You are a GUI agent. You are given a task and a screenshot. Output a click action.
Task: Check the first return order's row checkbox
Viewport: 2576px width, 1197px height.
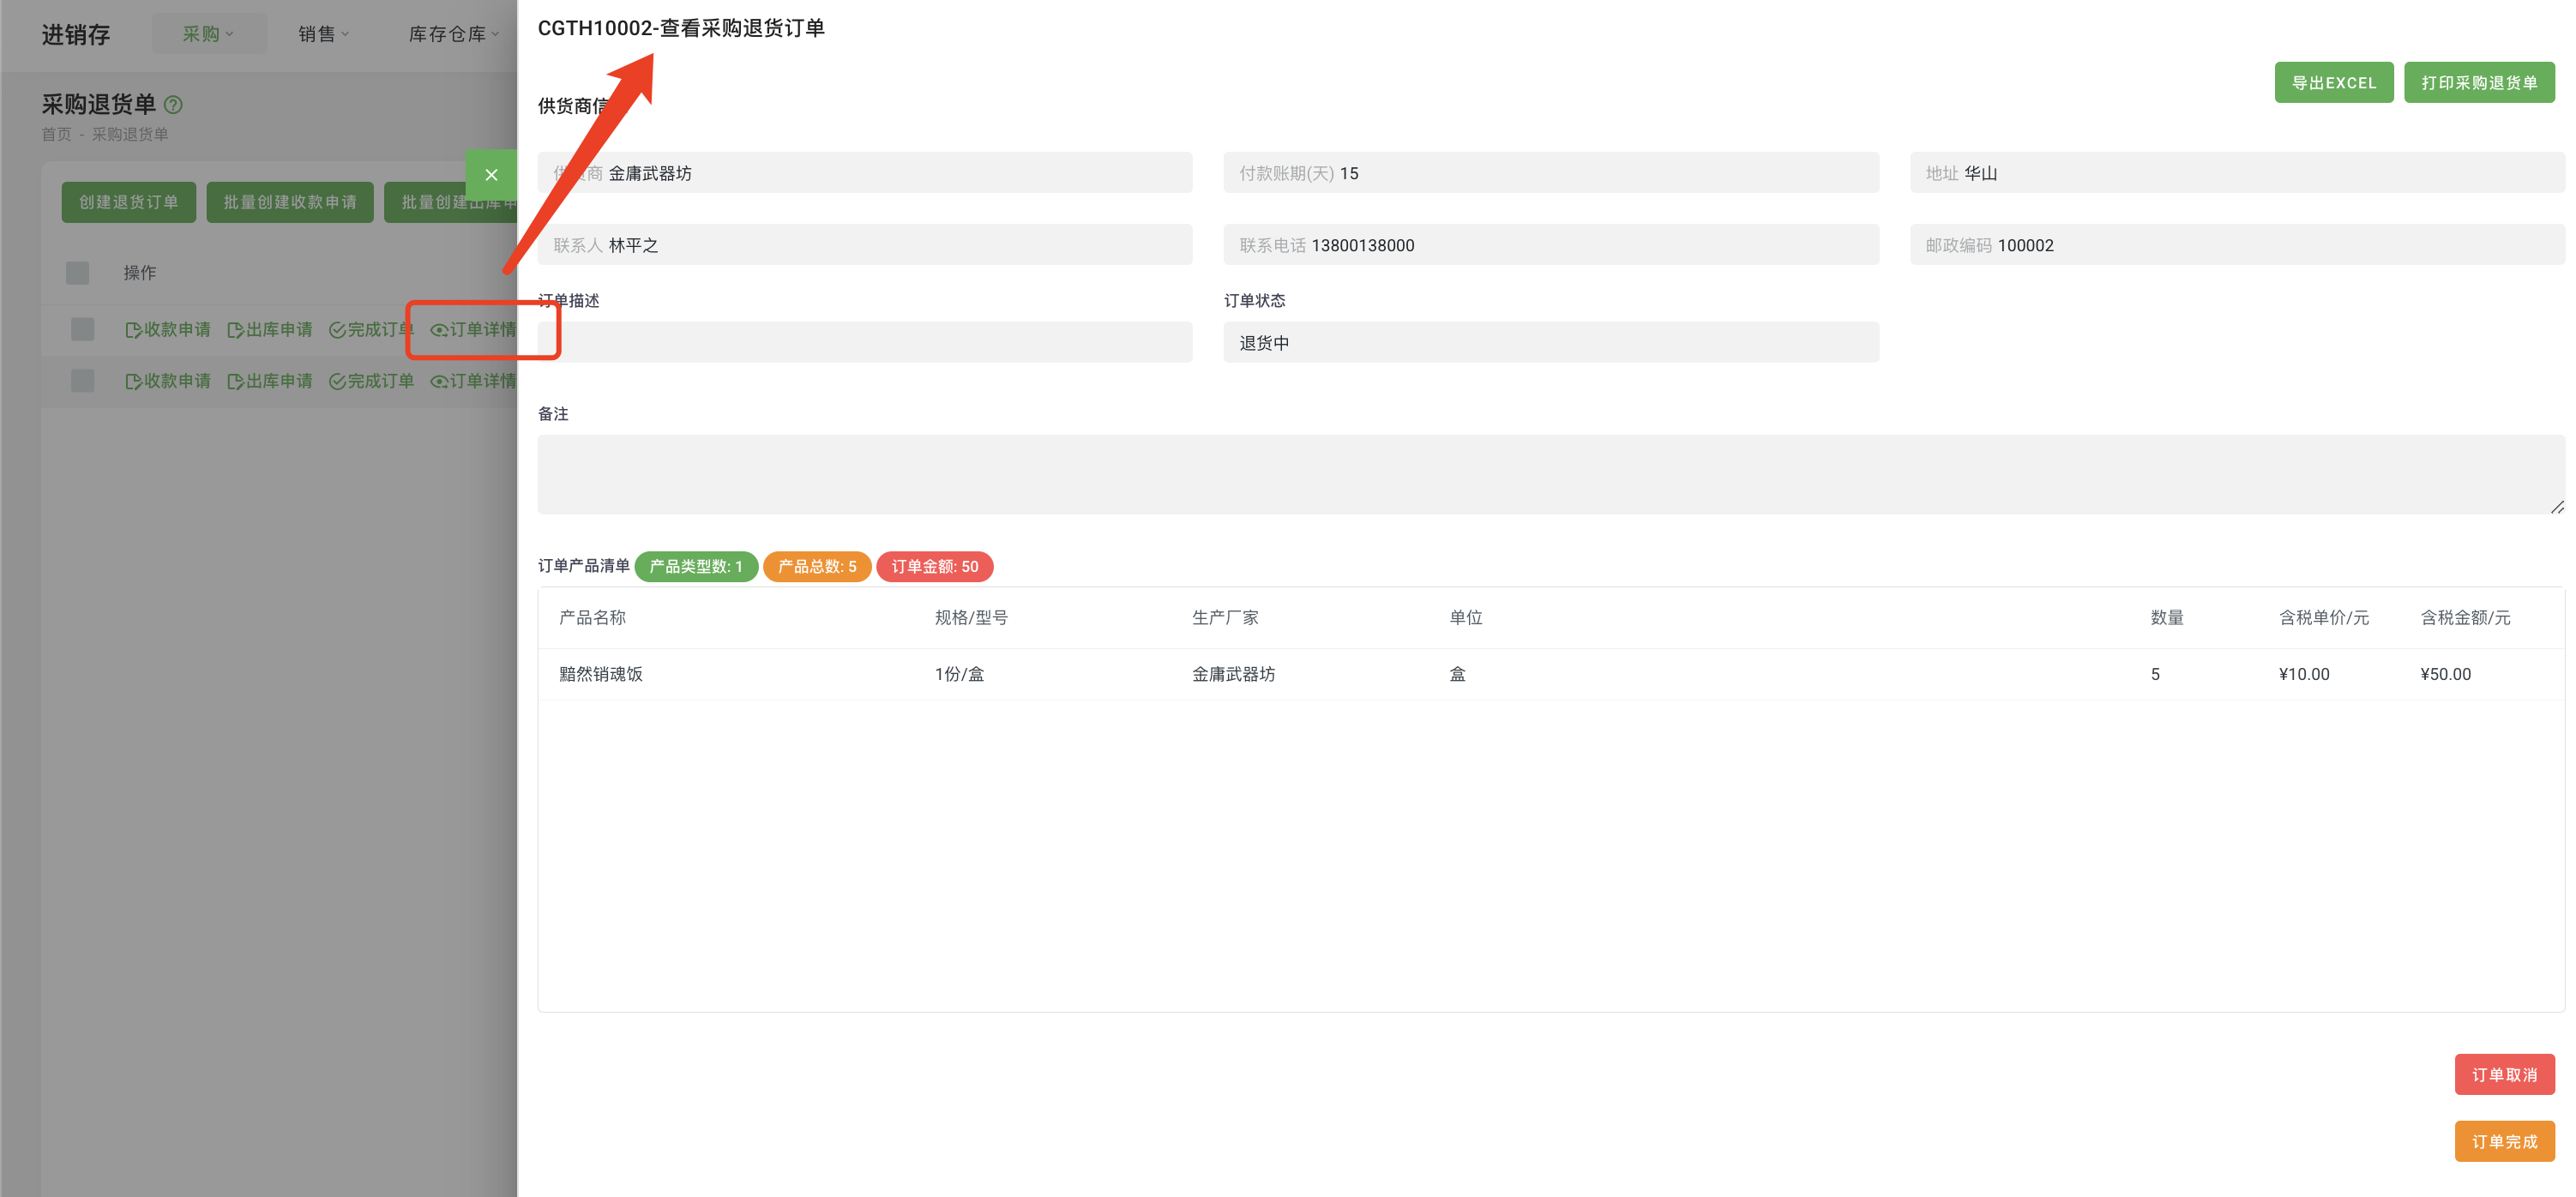pos(82,329)
